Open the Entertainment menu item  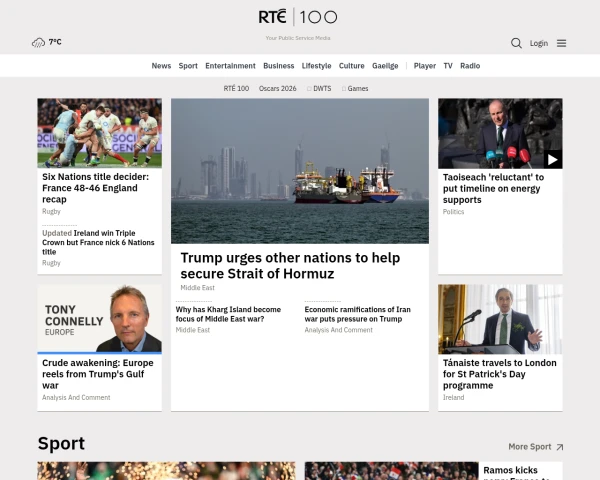click(230, 66)
